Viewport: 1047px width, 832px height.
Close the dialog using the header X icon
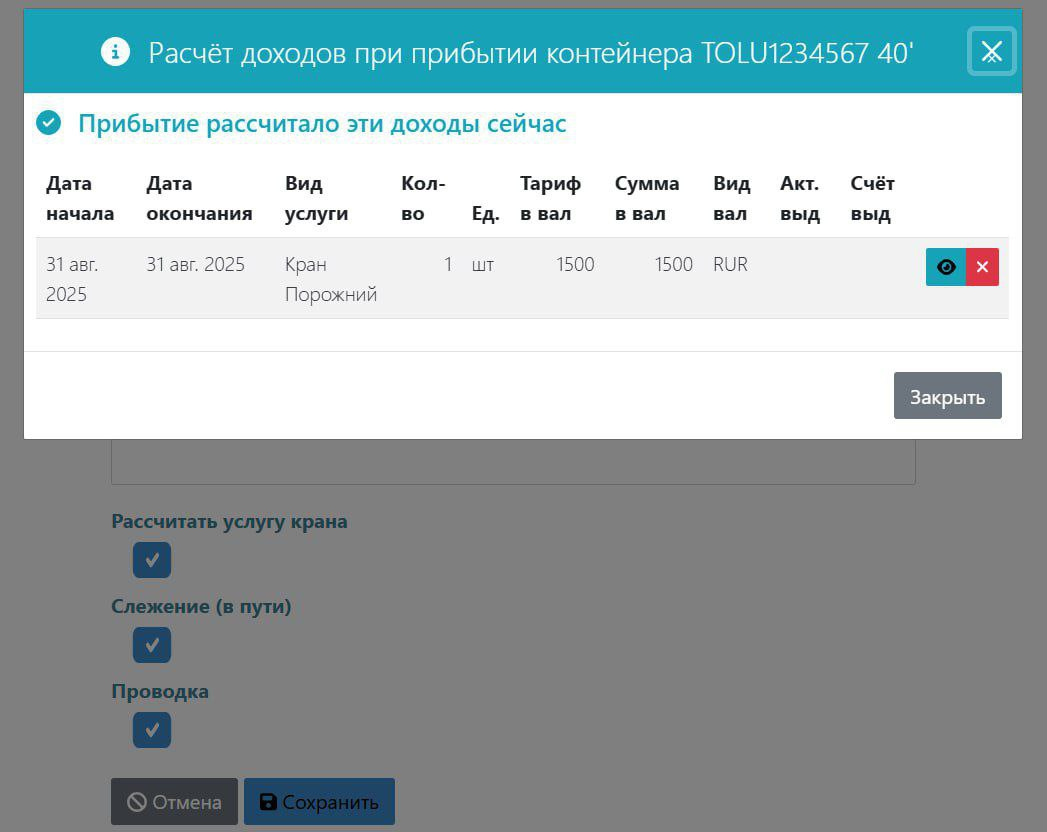(x=991, y=52)
